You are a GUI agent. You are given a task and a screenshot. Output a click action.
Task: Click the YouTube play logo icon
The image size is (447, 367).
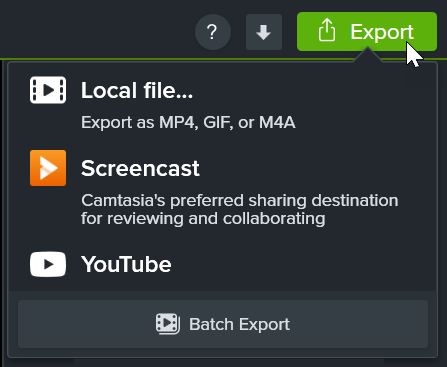tap(48, 264)
